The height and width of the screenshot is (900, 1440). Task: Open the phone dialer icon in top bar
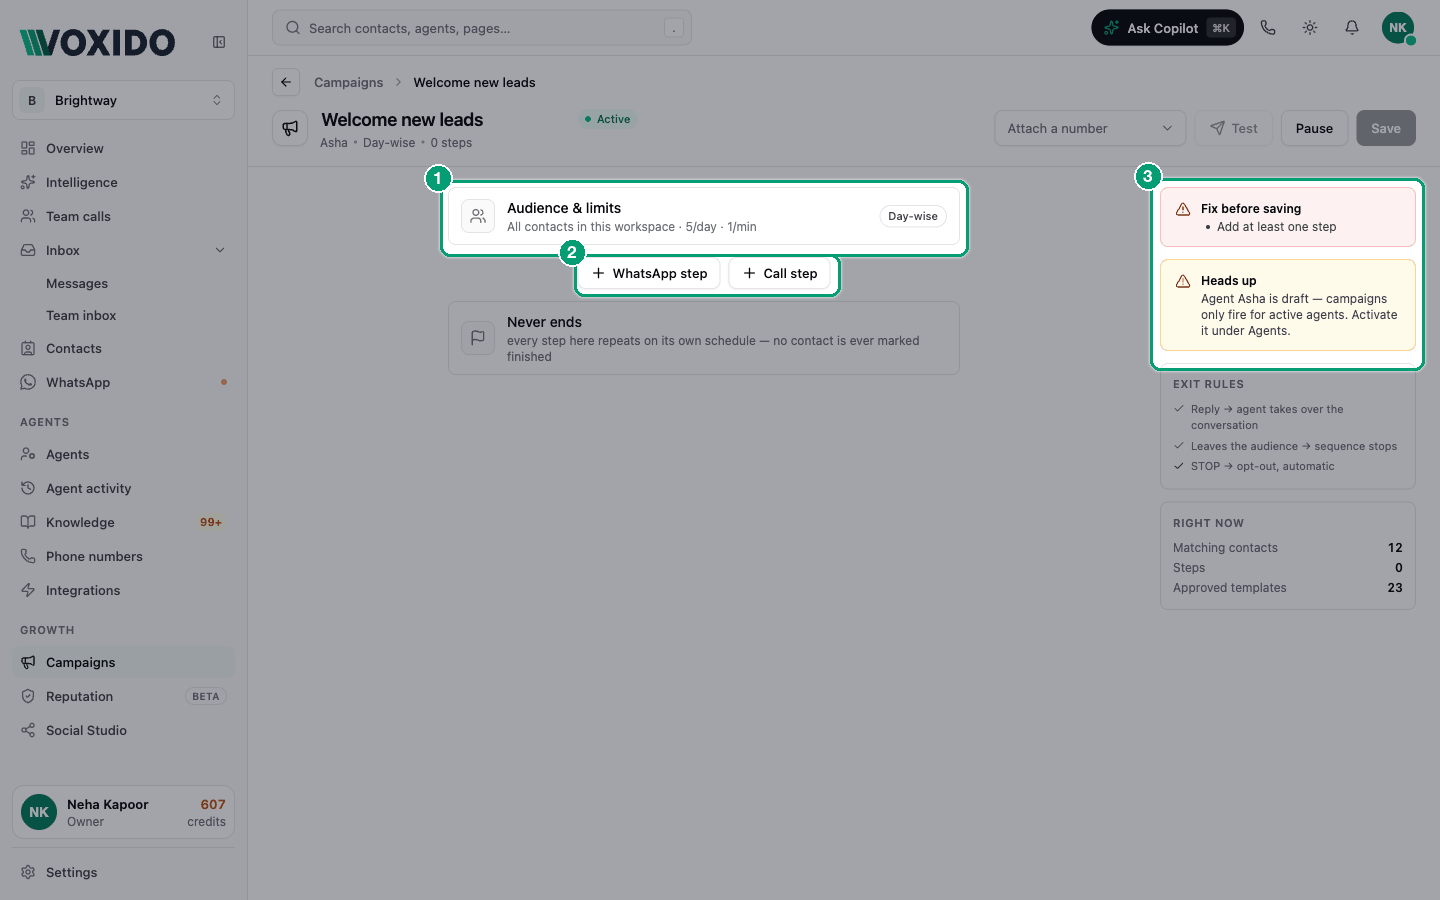click(x=1268, y=28)
